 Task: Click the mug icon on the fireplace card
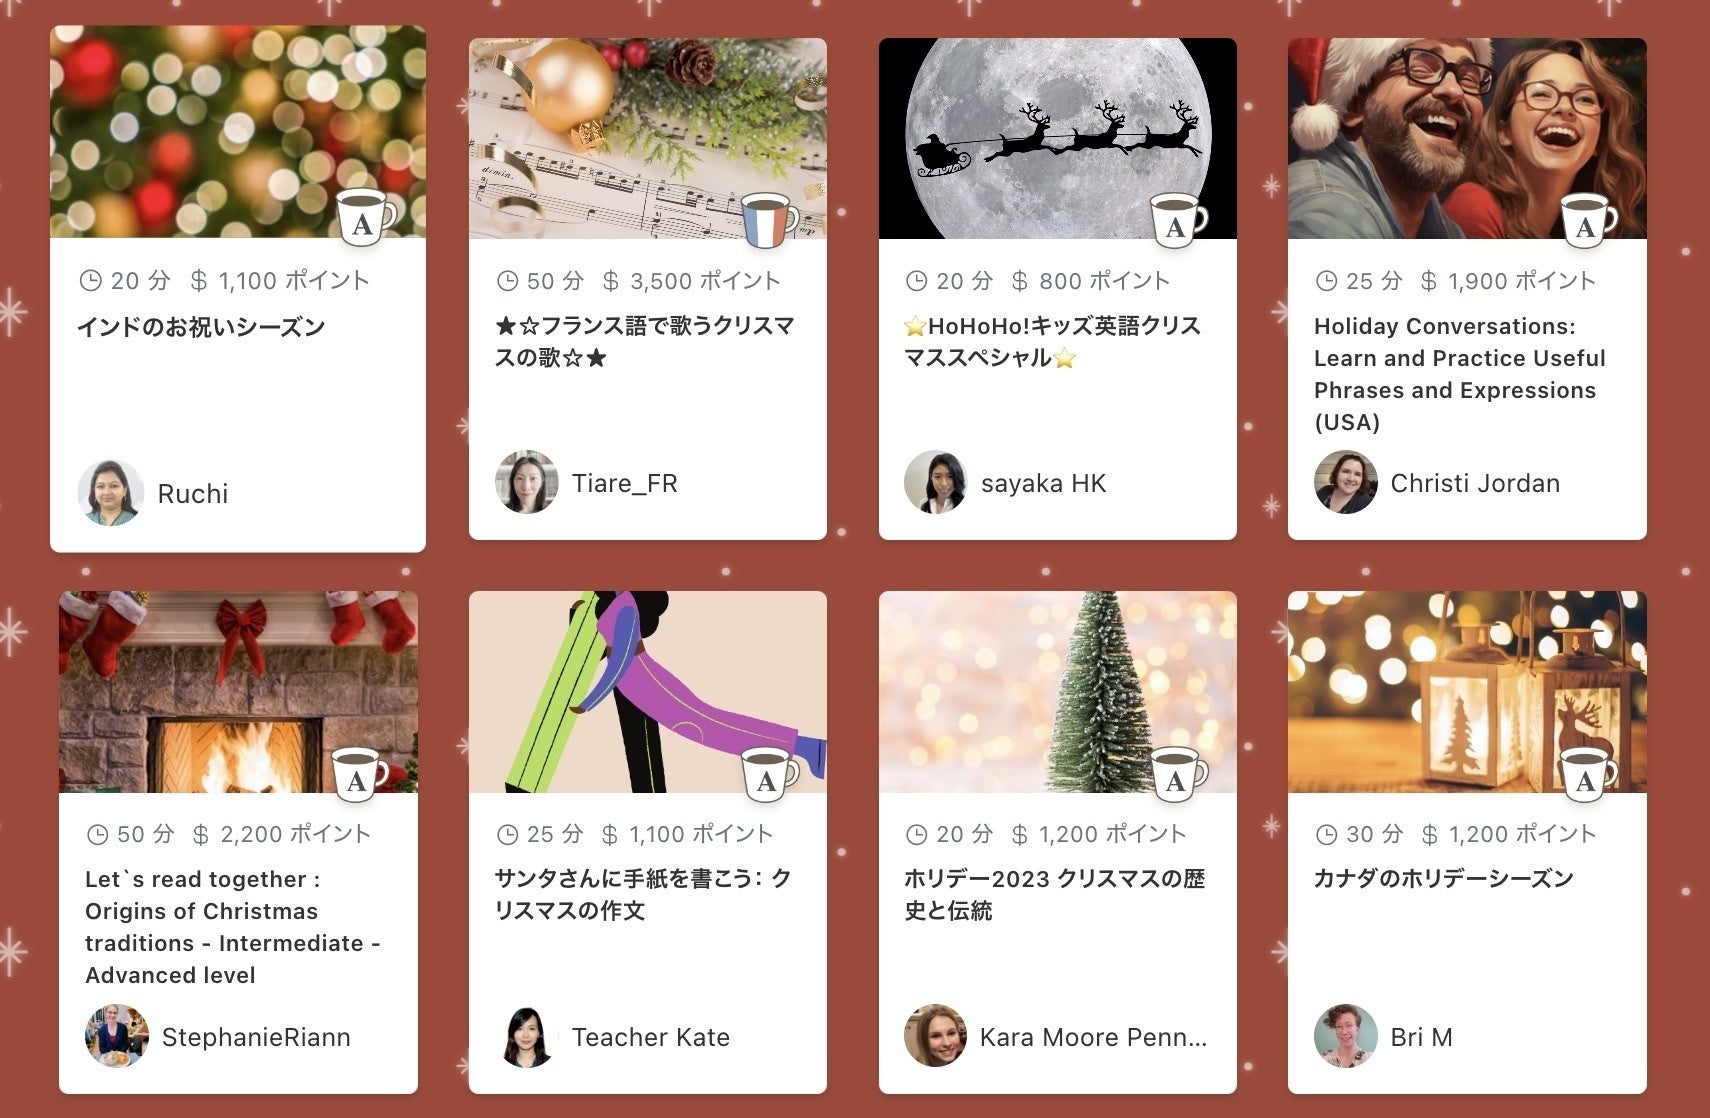tap(359, 774)
